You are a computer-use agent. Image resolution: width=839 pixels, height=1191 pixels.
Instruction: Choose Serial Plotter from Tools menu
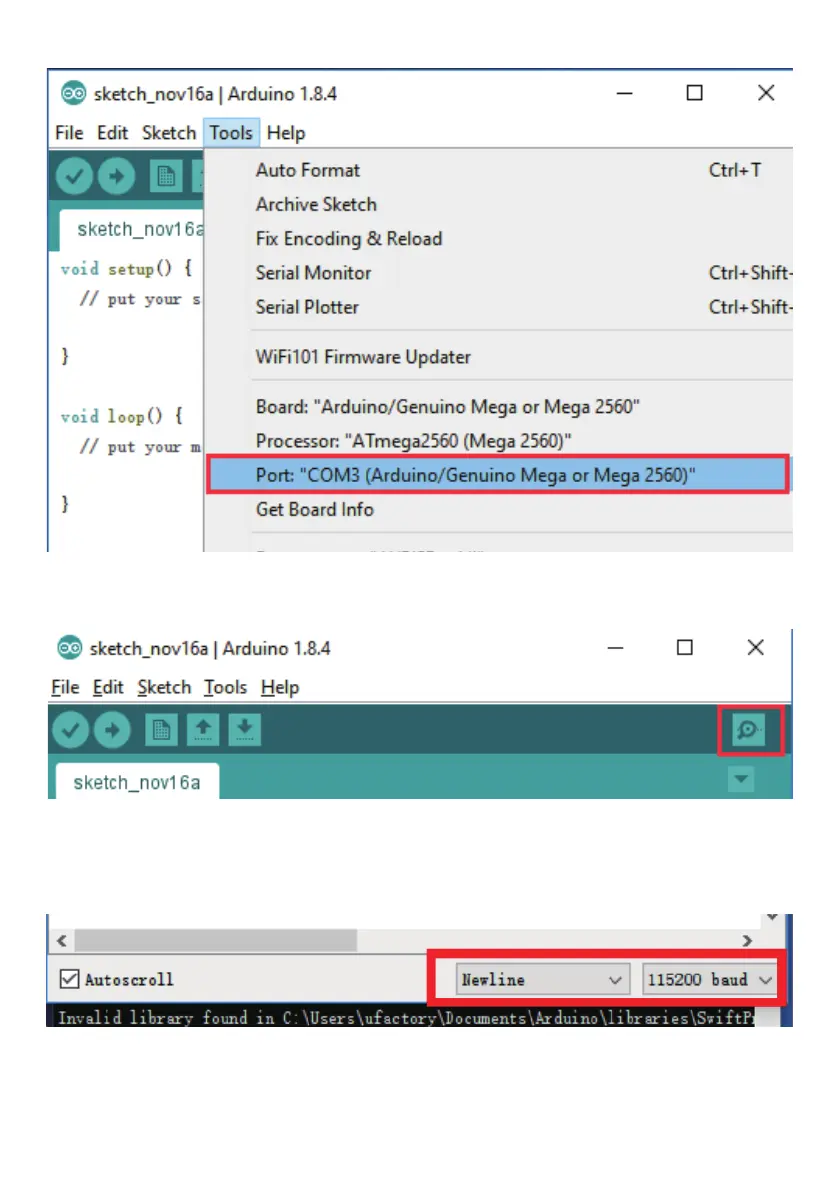click(500, 307)
